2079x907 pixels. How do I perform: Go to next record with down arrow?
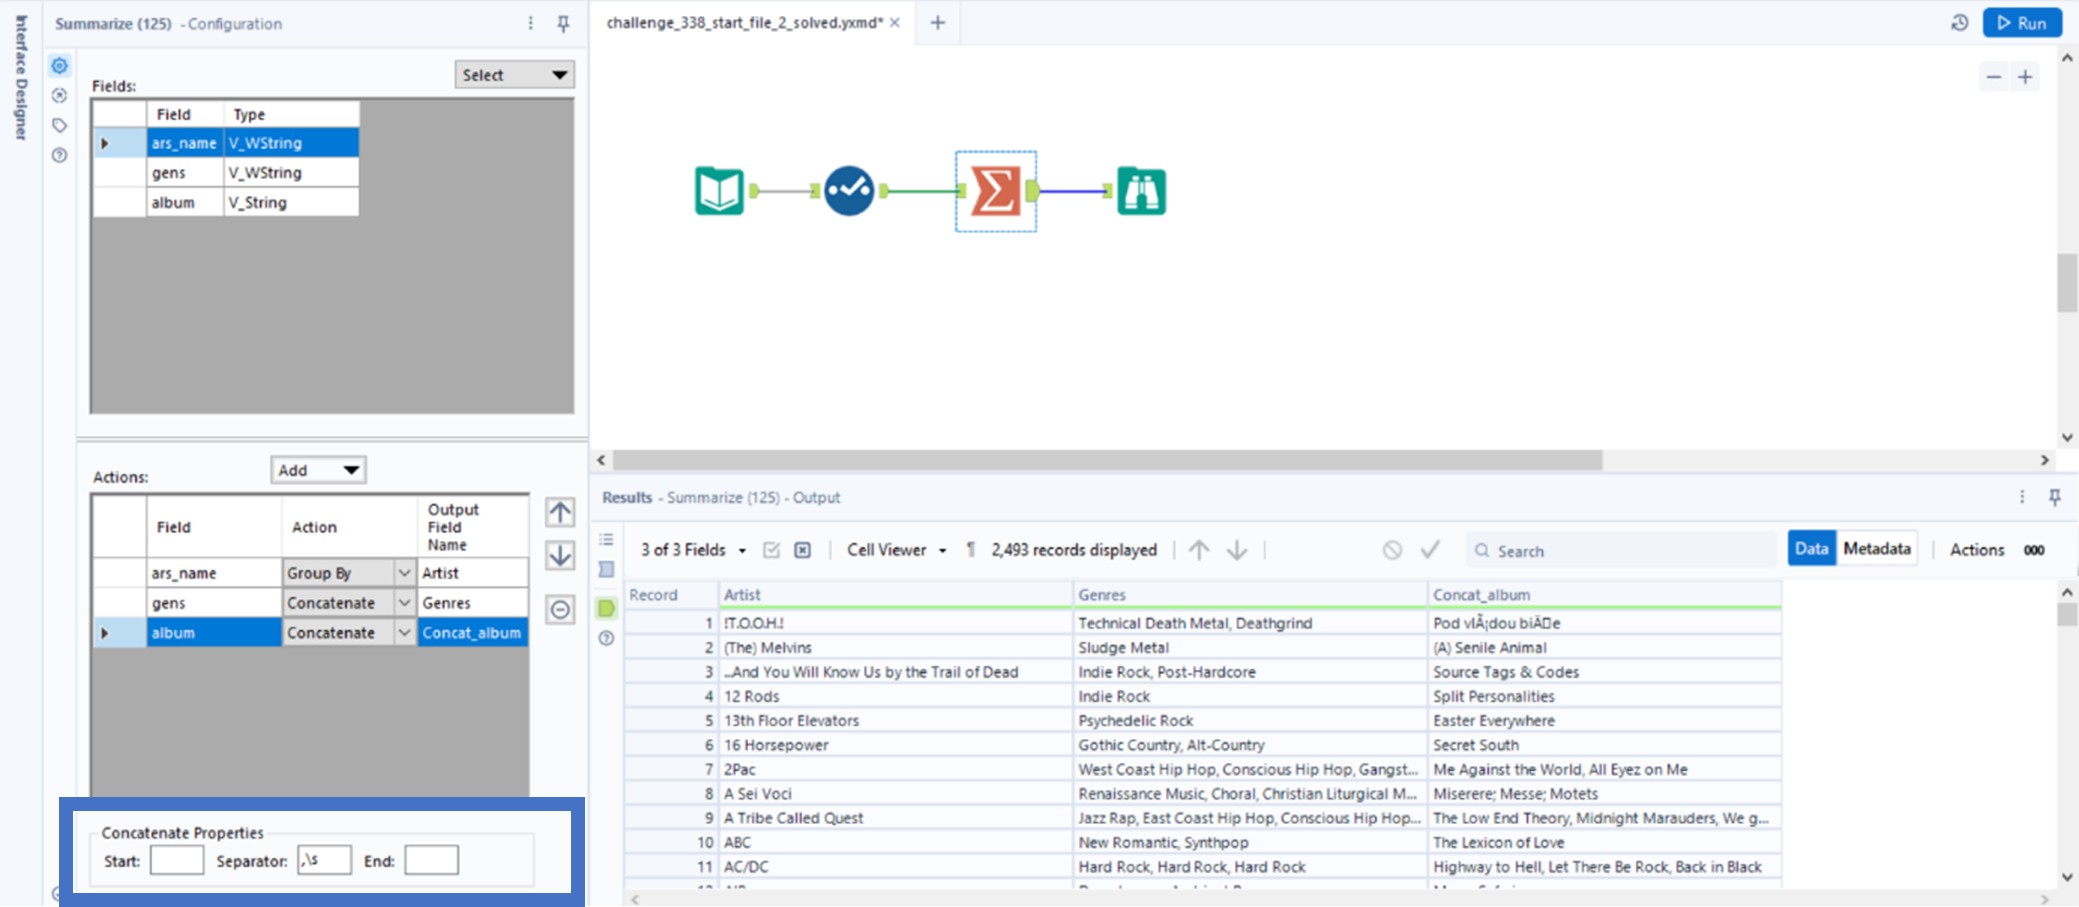(1237, 550)
